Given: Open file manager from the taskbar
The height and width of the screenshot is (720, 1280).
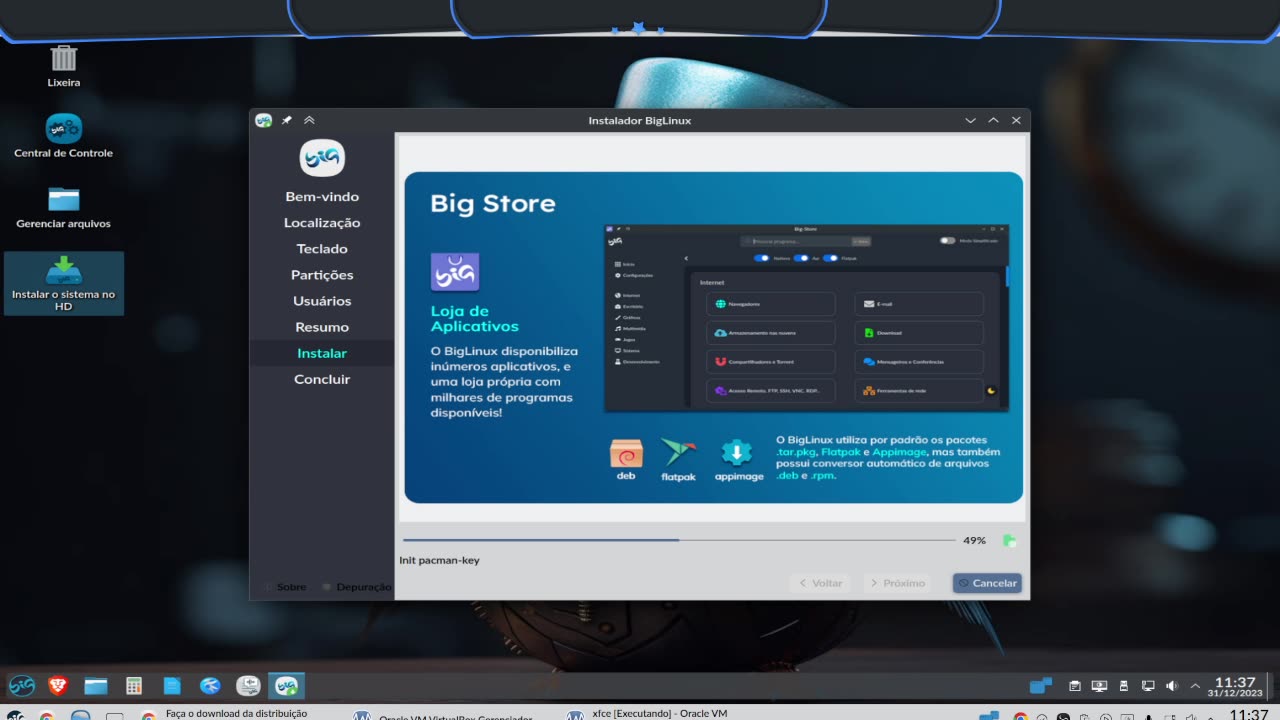Looking at the screenshot, I should point(96,685).
